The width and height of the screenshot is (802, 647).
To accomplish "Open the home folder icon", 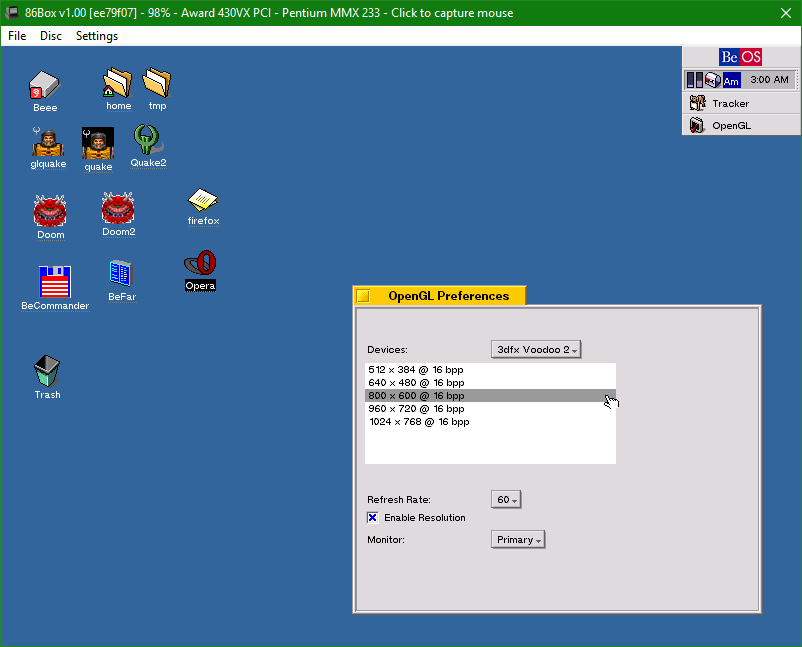I will pyautogui.click(x=118, y=84).
